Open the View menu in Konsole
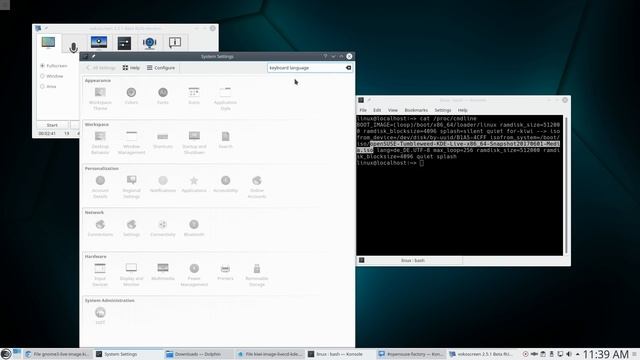This screenshot has height=360, width=640. pyautogui.click(x=393, y=110)
